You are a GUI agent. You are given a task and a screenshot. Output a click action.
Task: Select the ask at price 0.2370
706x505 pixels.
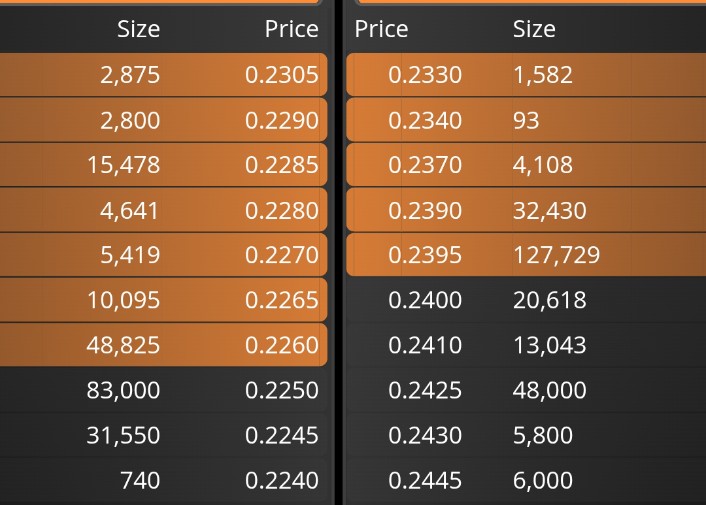click(x=526, y=165)
